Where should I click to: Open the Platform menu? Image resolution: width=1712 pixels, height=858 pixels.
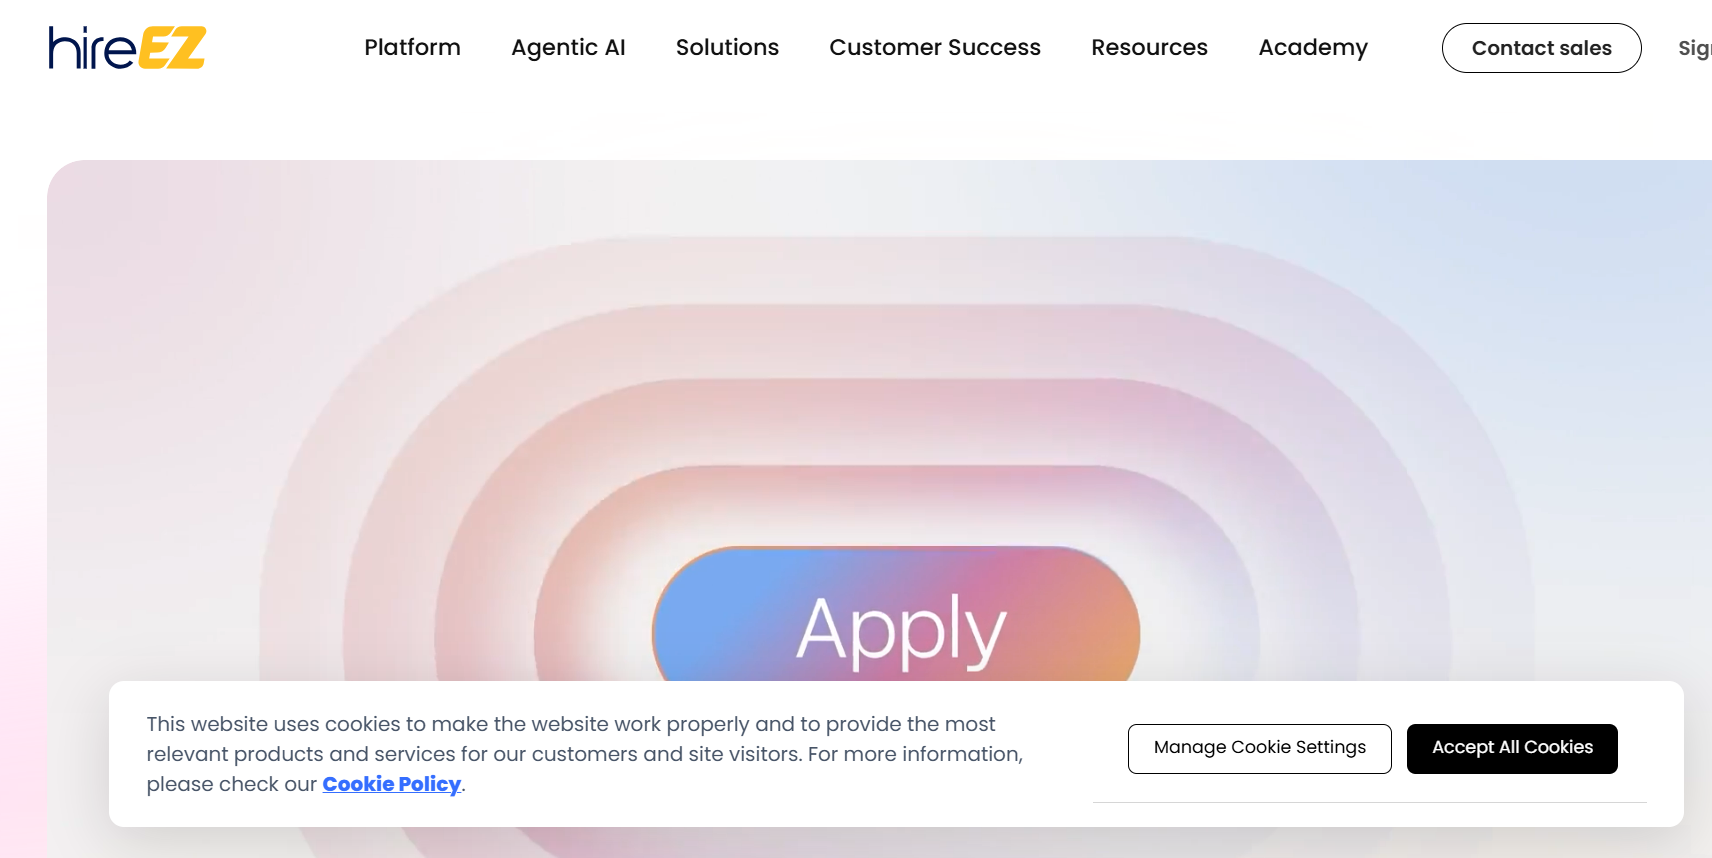click(412, 48)
